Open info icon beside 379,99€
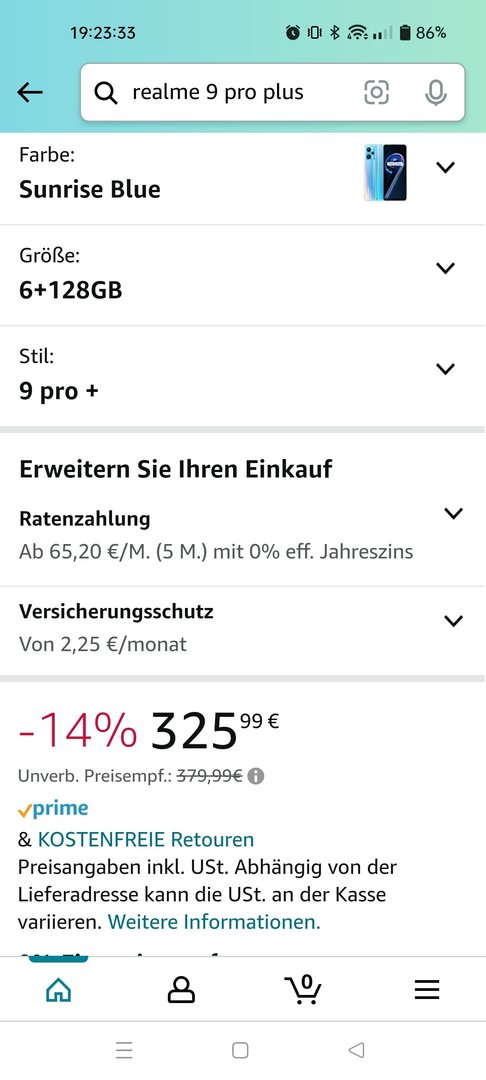This screenshot has height=1080, width=486. (255, 776)
